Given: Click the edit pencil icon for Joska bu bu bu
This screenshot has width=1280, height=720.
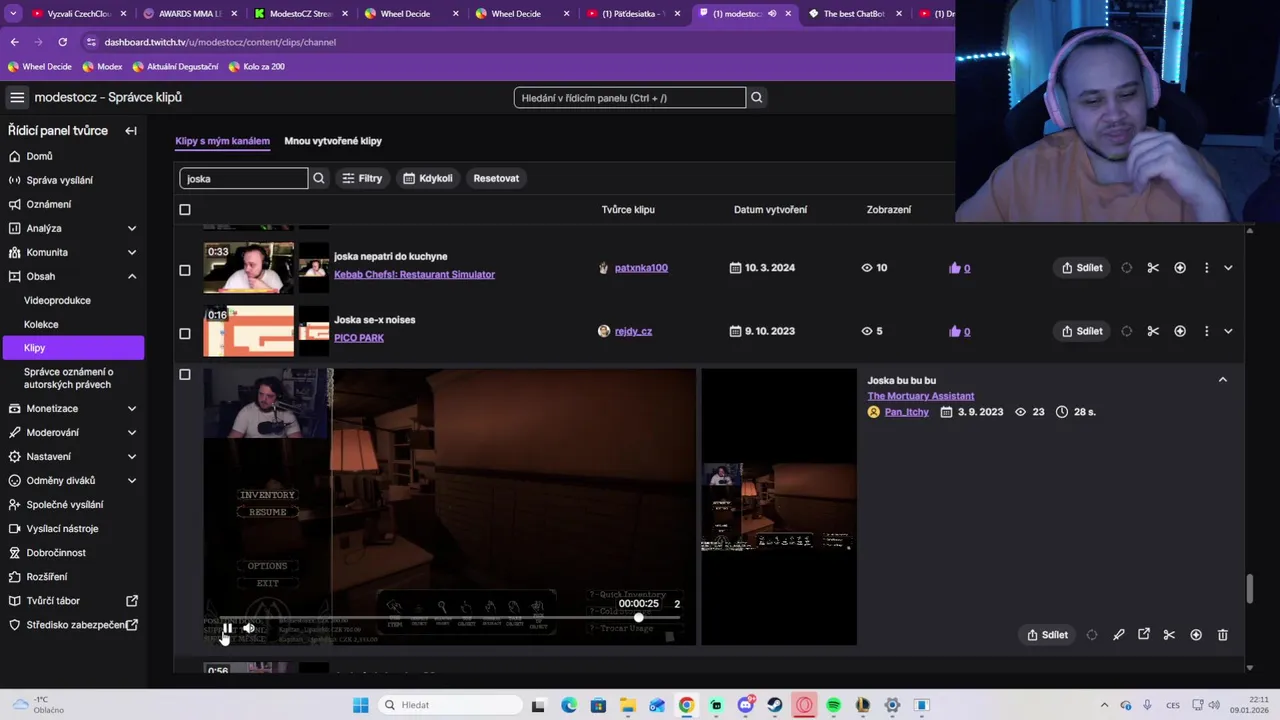Looking at the screenshot, I should (x=1119, y=635).
